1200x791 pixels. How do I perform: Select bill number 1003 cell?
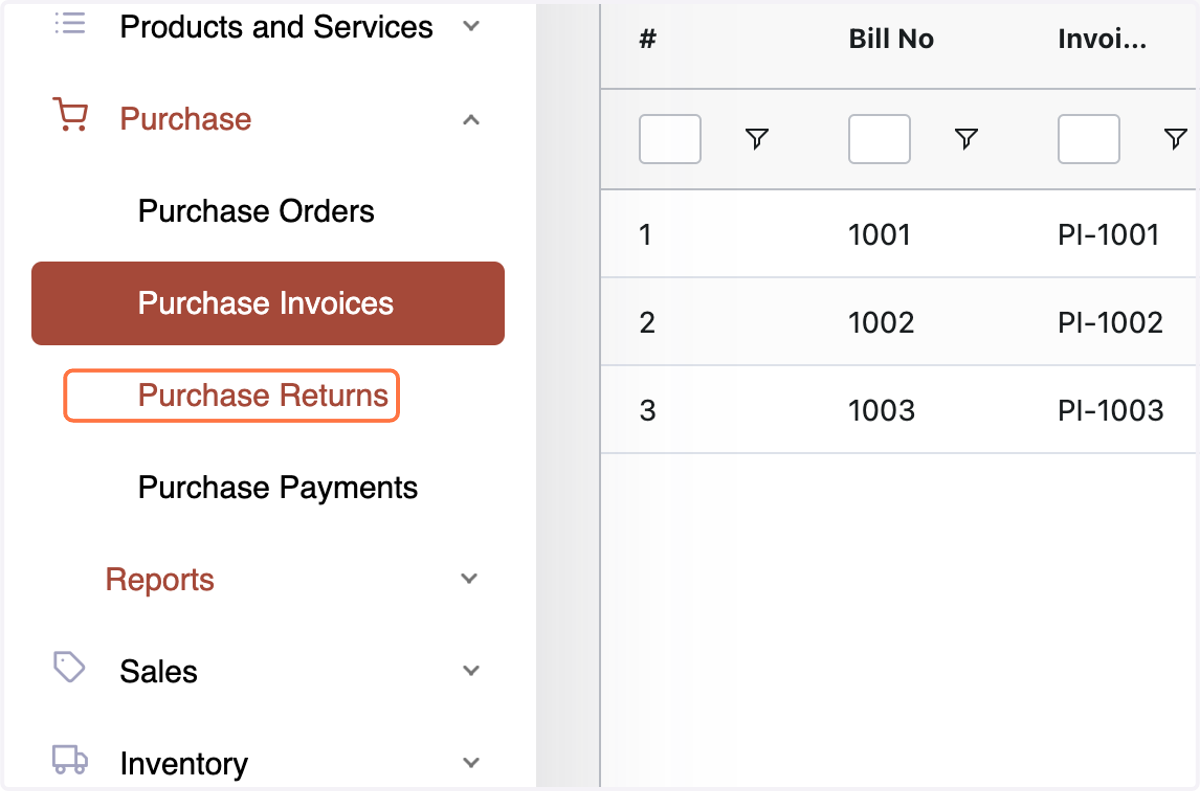[881, 411]
